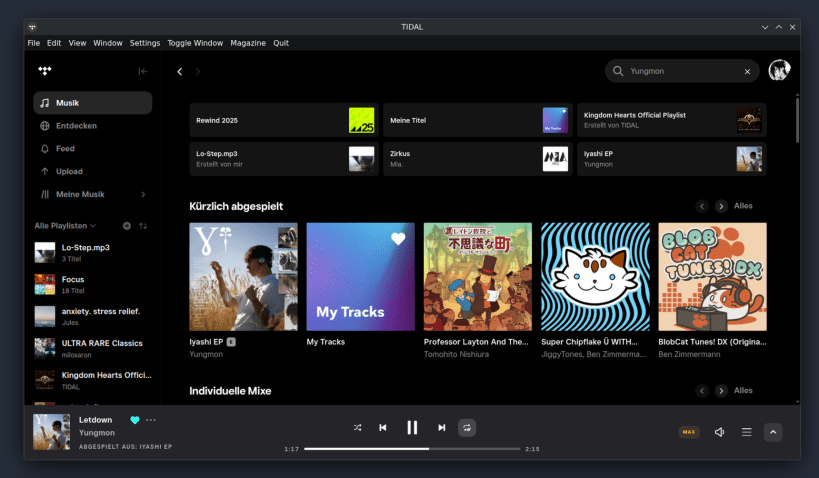The width and height of the screenshot is (819, 478).
Task: Open the Iyashi EP album cover
Action: (243, 277)
